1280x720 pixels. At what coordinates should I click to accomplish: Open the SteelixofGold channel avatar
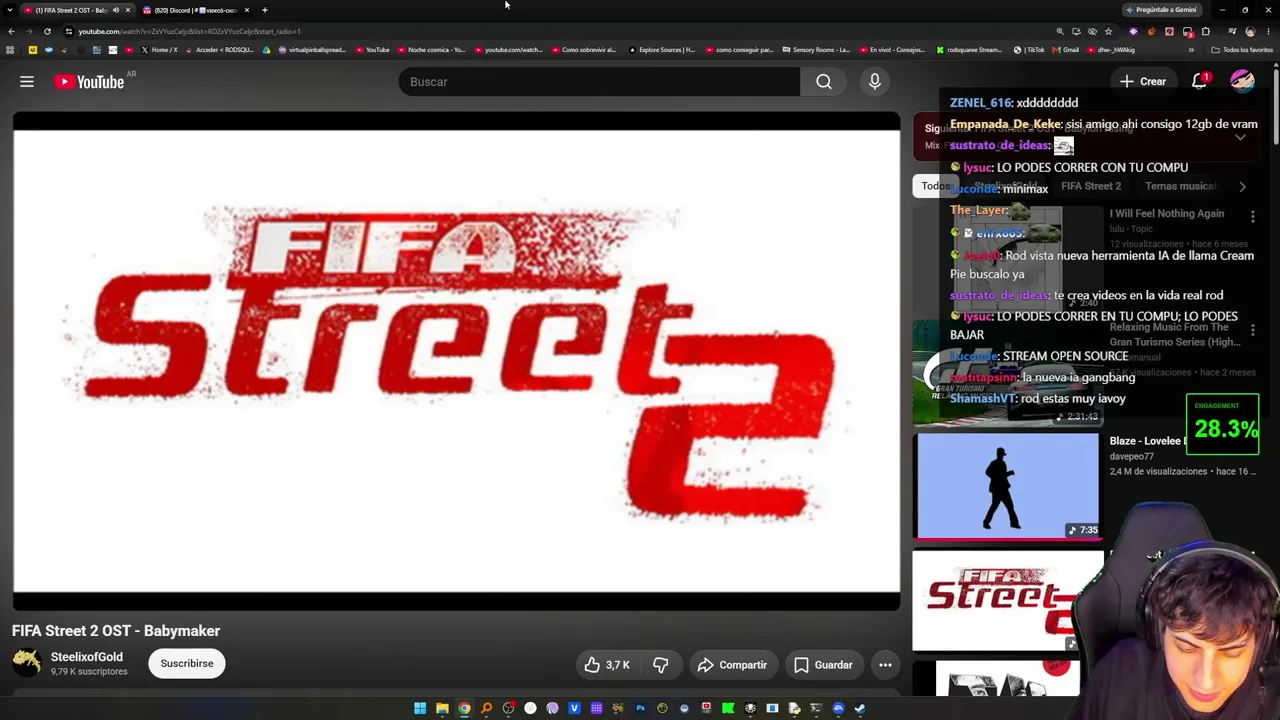27,663
